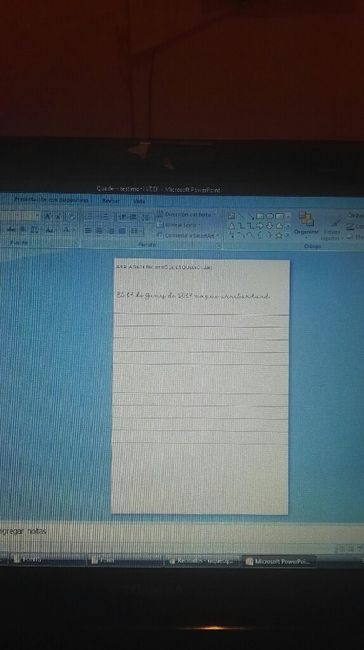Justify the paragraph text
Screen dimensions: 364x650
coord(122,231)
